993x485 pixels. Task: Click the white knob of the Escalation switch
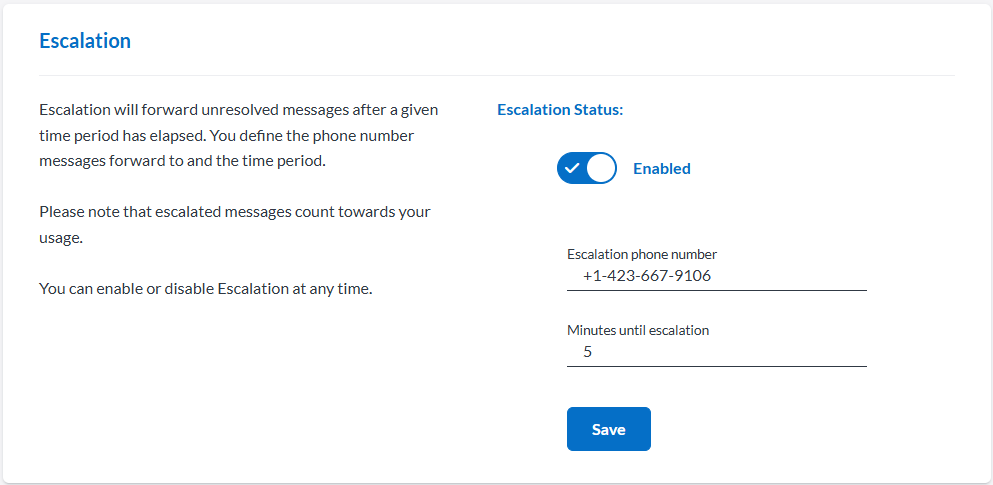[x=601, y=169]
